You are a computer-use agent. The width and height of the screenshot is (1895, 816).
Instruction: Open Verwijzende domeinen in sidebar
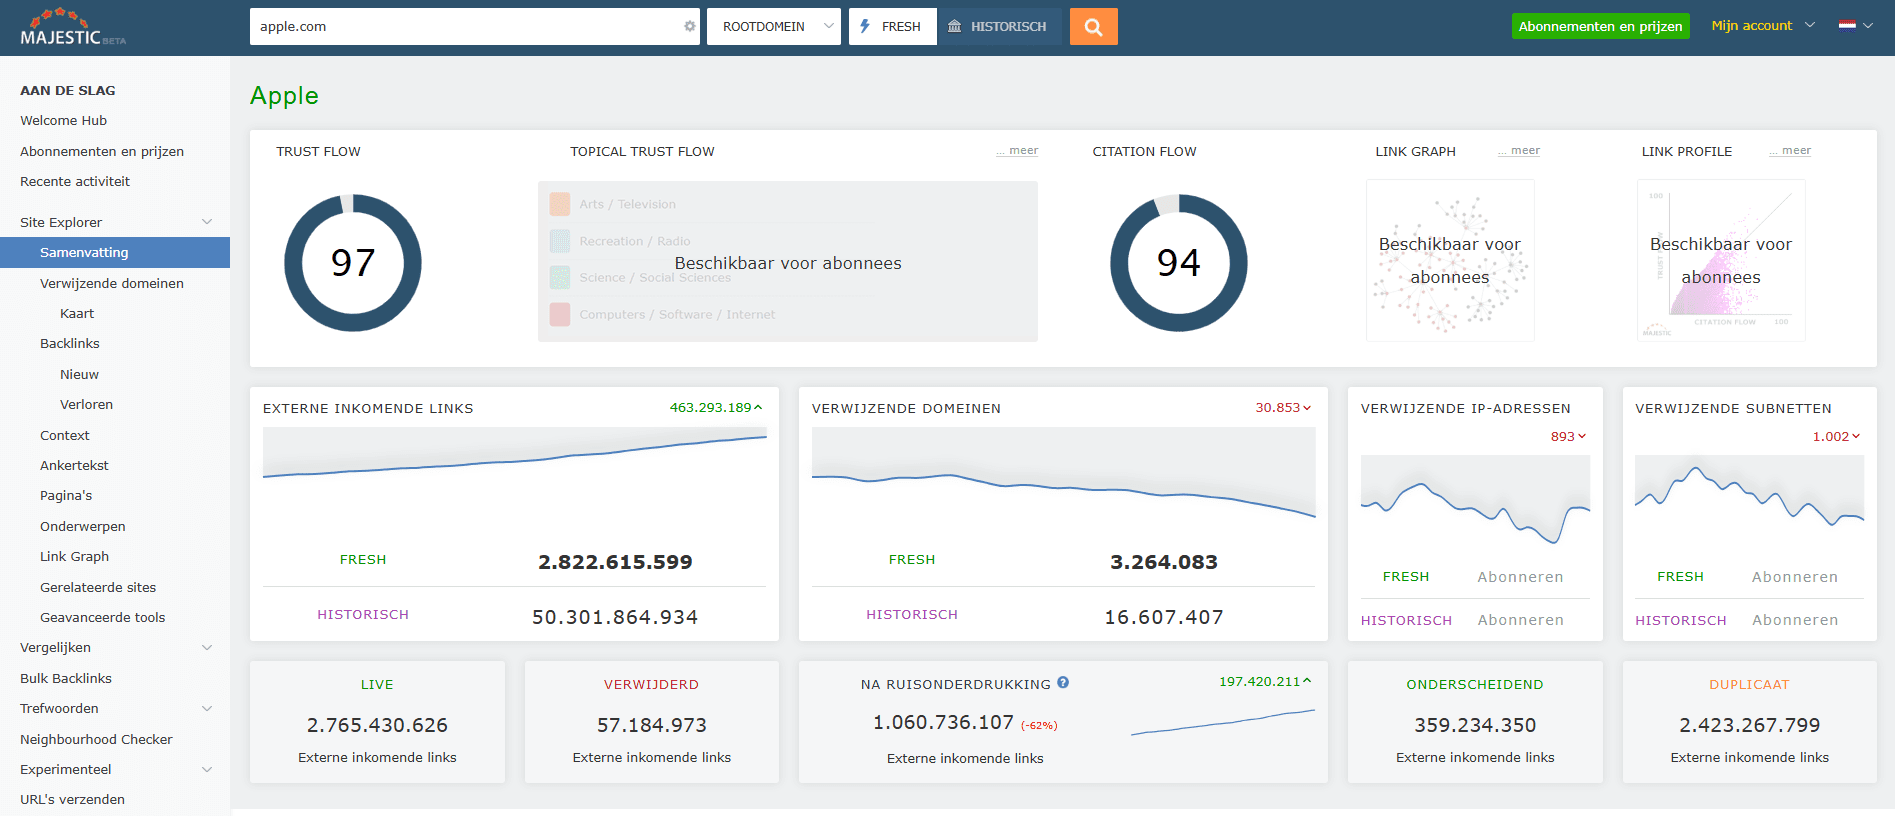(x=112, y=284)
